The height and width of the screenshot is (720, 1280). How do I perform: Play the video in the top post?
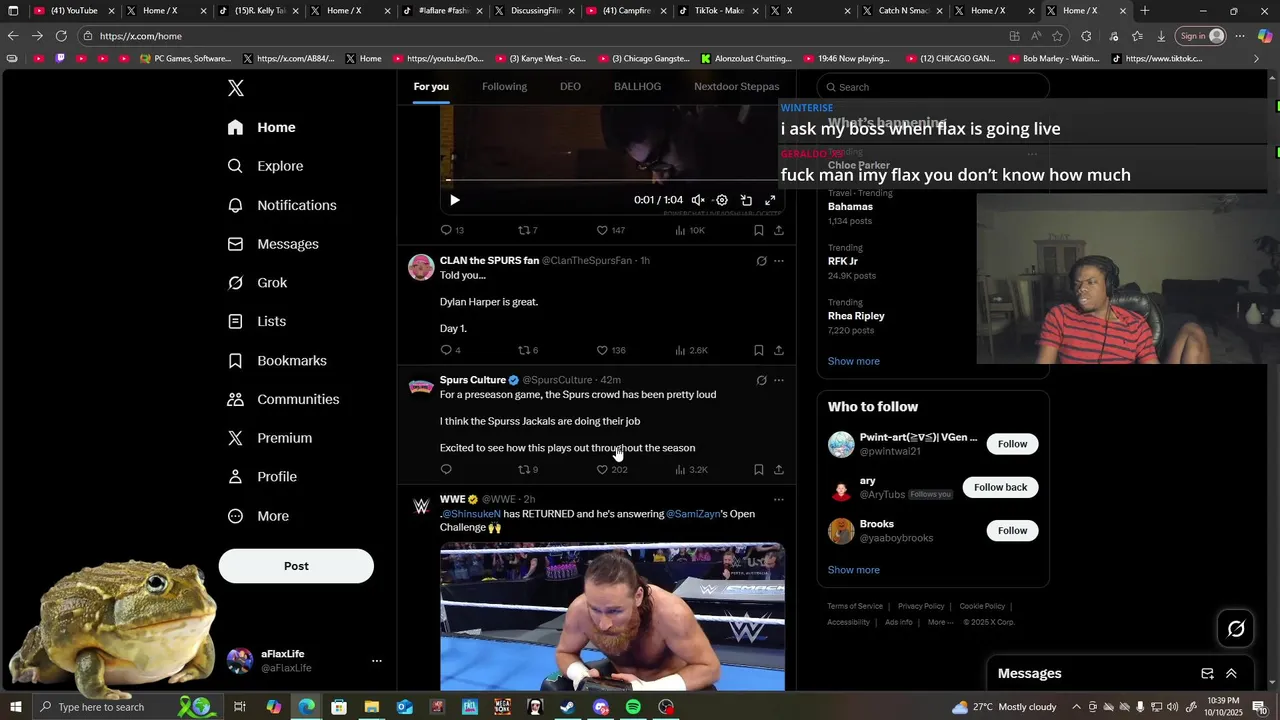(x=455, y=200)
